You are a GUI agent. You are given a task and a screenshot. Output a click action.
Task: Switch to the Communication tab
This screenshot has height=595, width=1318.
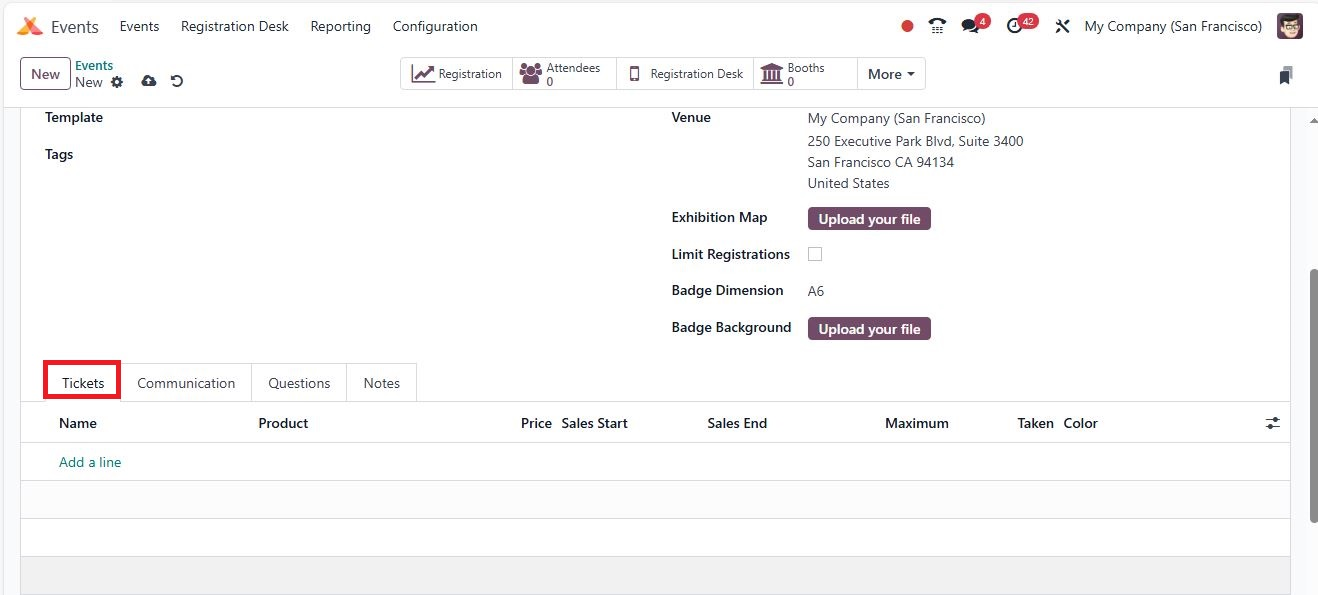tap(186, 383)
